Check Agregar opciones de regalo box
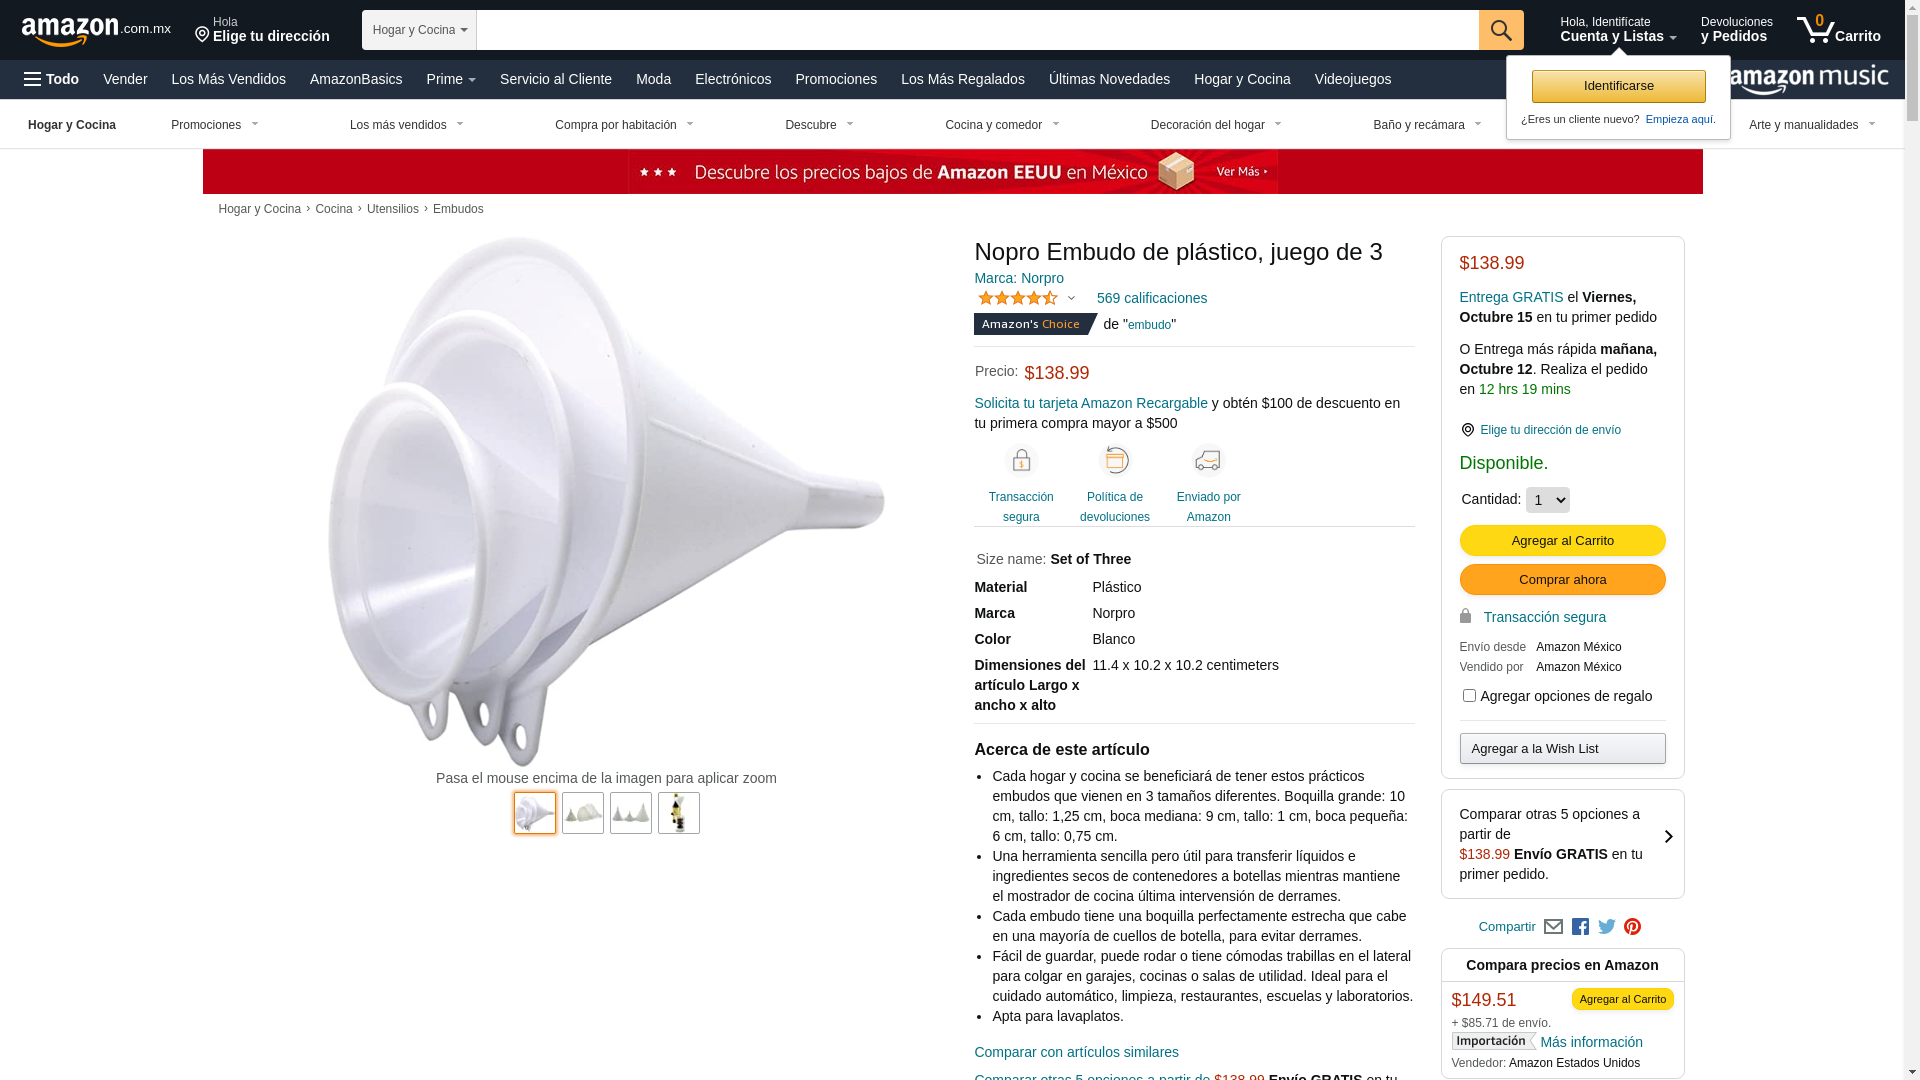The image size is (1920, 1080). click(x=1469, y=695)
